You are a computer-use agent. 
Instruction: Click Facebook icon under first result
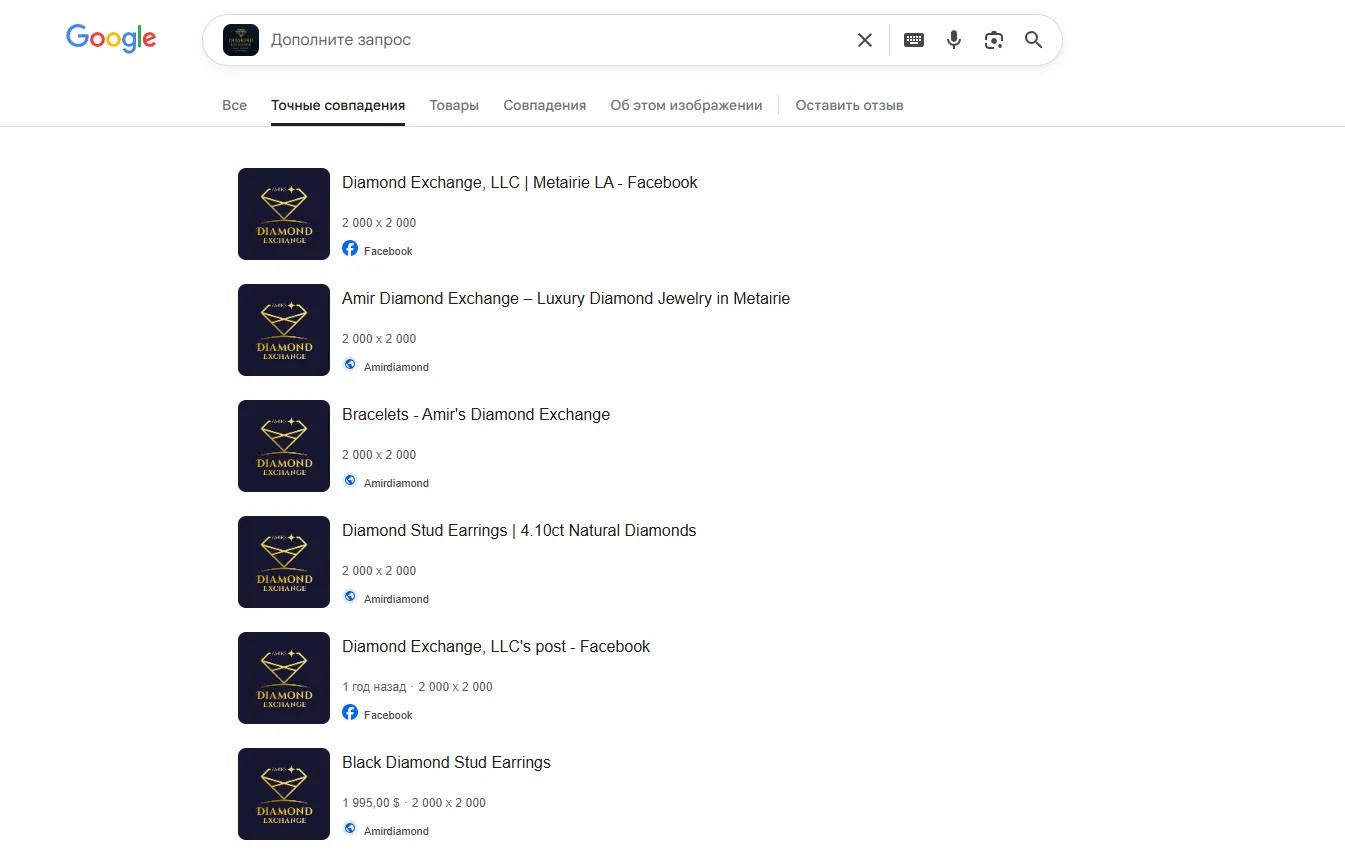click(x=350, y=248)
